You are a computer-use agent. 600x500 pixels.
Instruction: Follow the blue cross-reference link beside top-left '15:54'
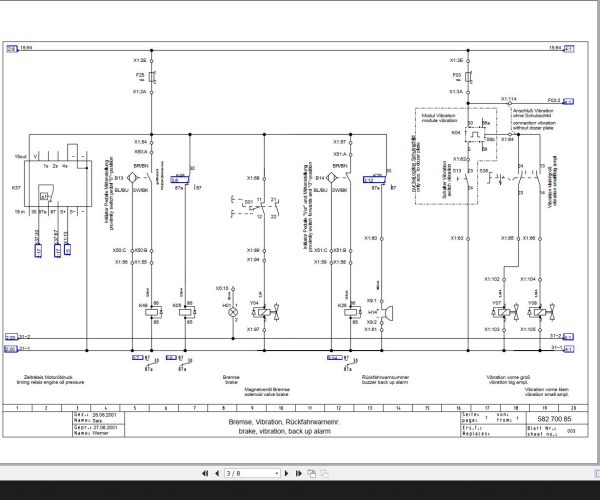[x=12, y=49]
